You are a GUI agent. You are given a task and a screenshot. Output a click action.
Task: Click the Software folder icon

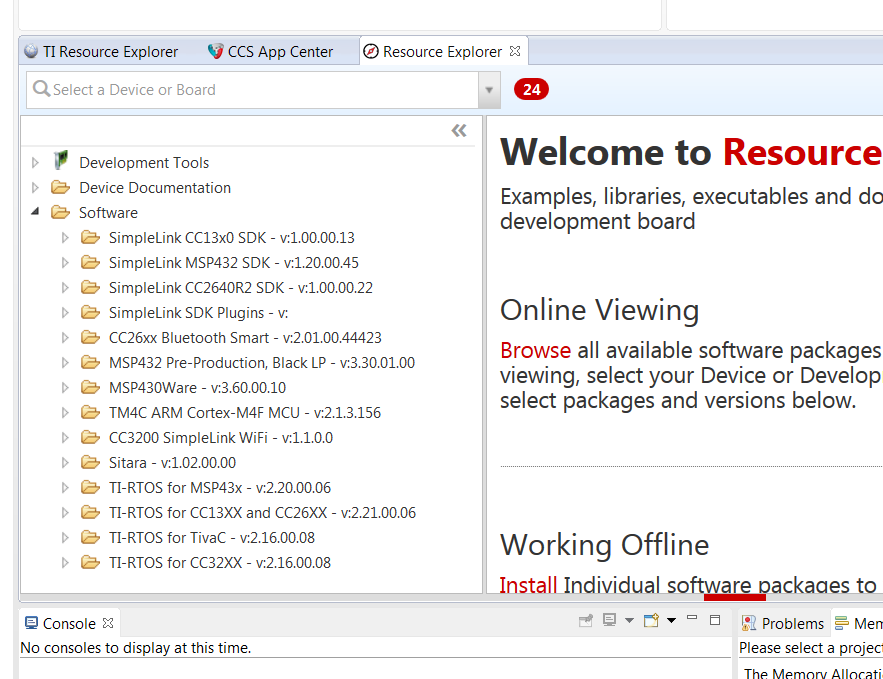pos(60,212)
